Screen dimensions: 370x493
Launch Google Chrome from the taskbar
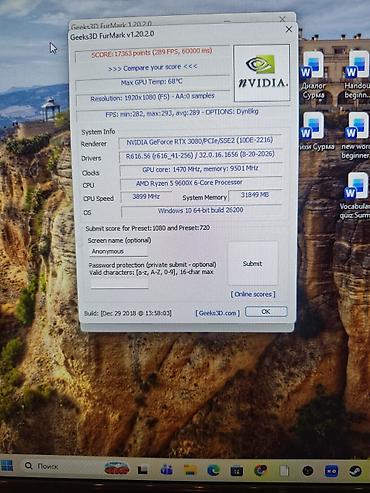click(261, 470)
